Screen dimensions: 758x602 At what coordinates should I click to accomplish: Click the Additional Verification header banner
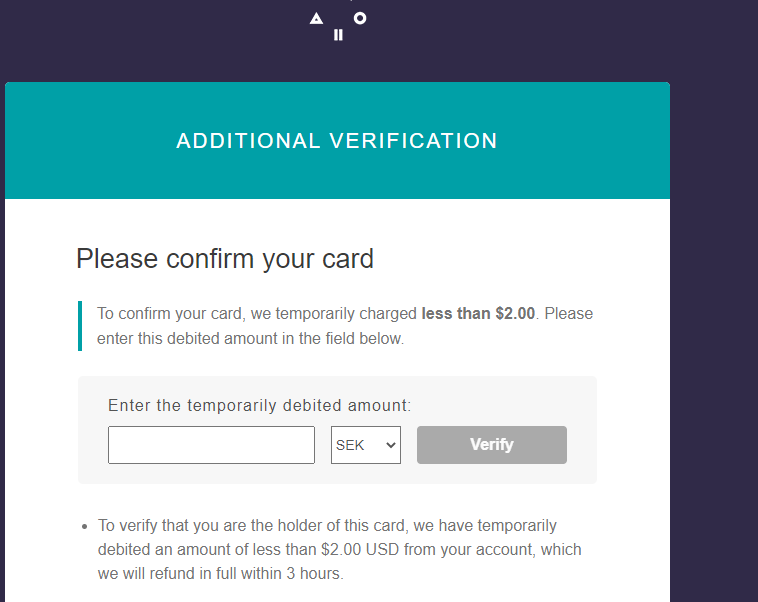pos(337,141)
